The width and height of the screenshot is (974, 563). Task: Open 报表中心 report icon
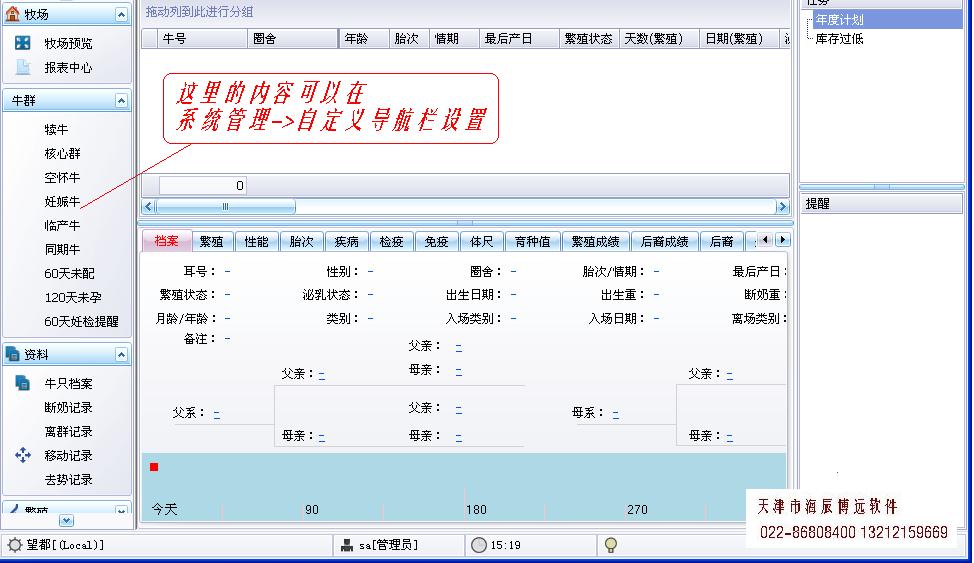coord(23,67)
